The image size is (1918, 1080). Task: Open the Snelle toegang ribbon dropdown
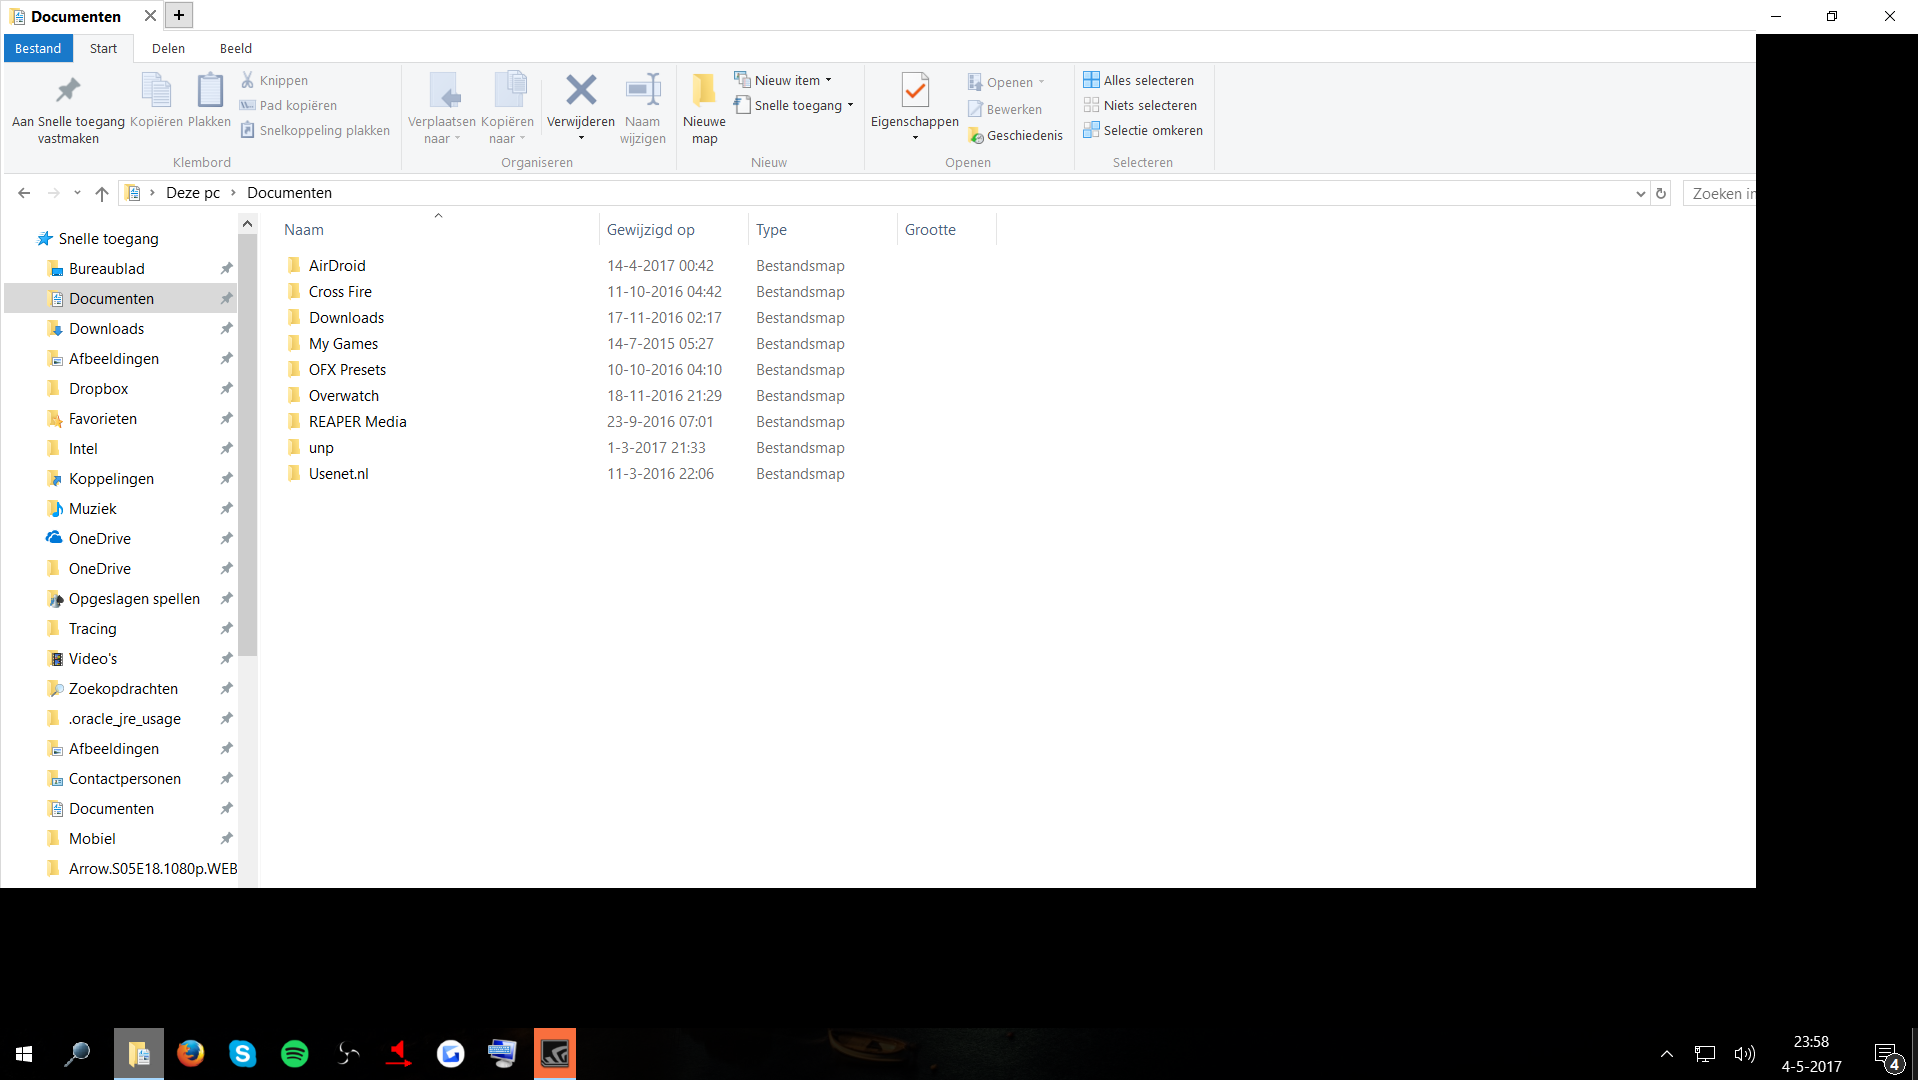click(x=794, y=105)
